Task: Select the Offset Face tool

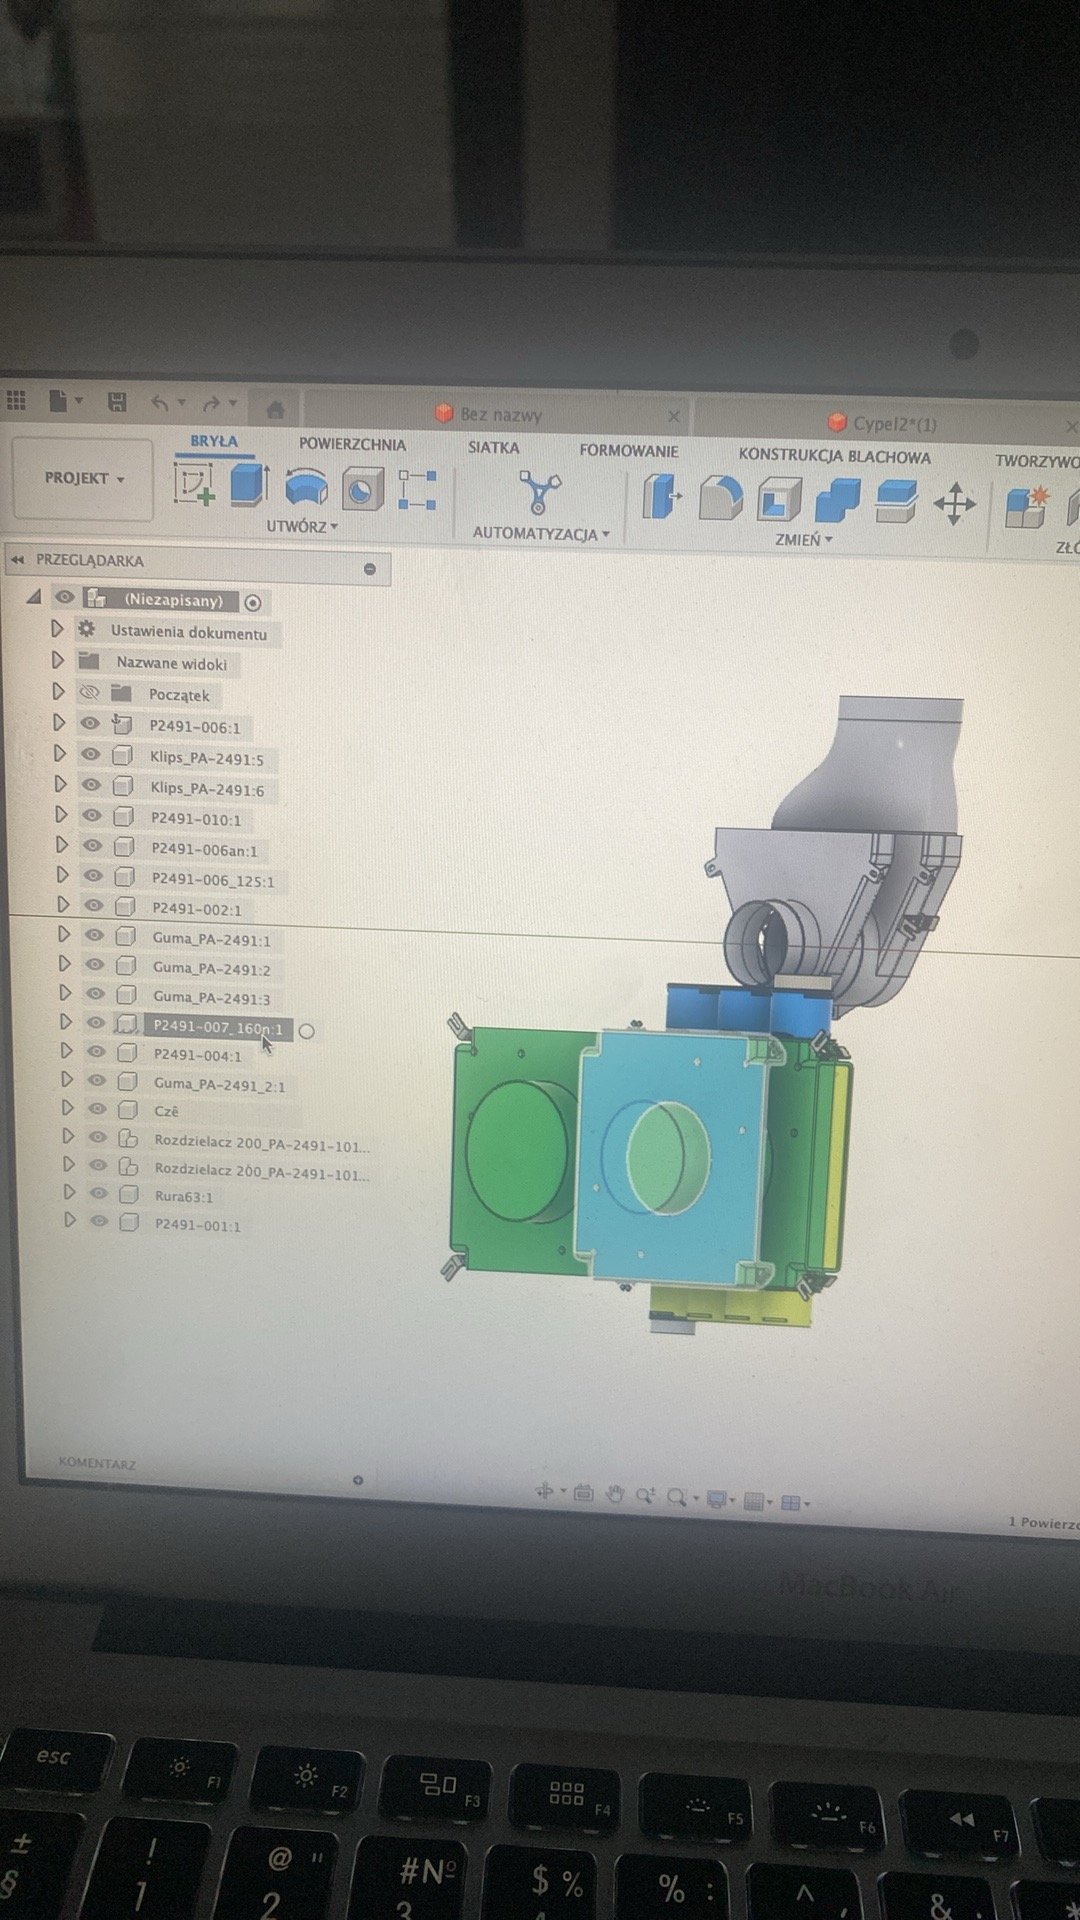Action: coord(895,502)
